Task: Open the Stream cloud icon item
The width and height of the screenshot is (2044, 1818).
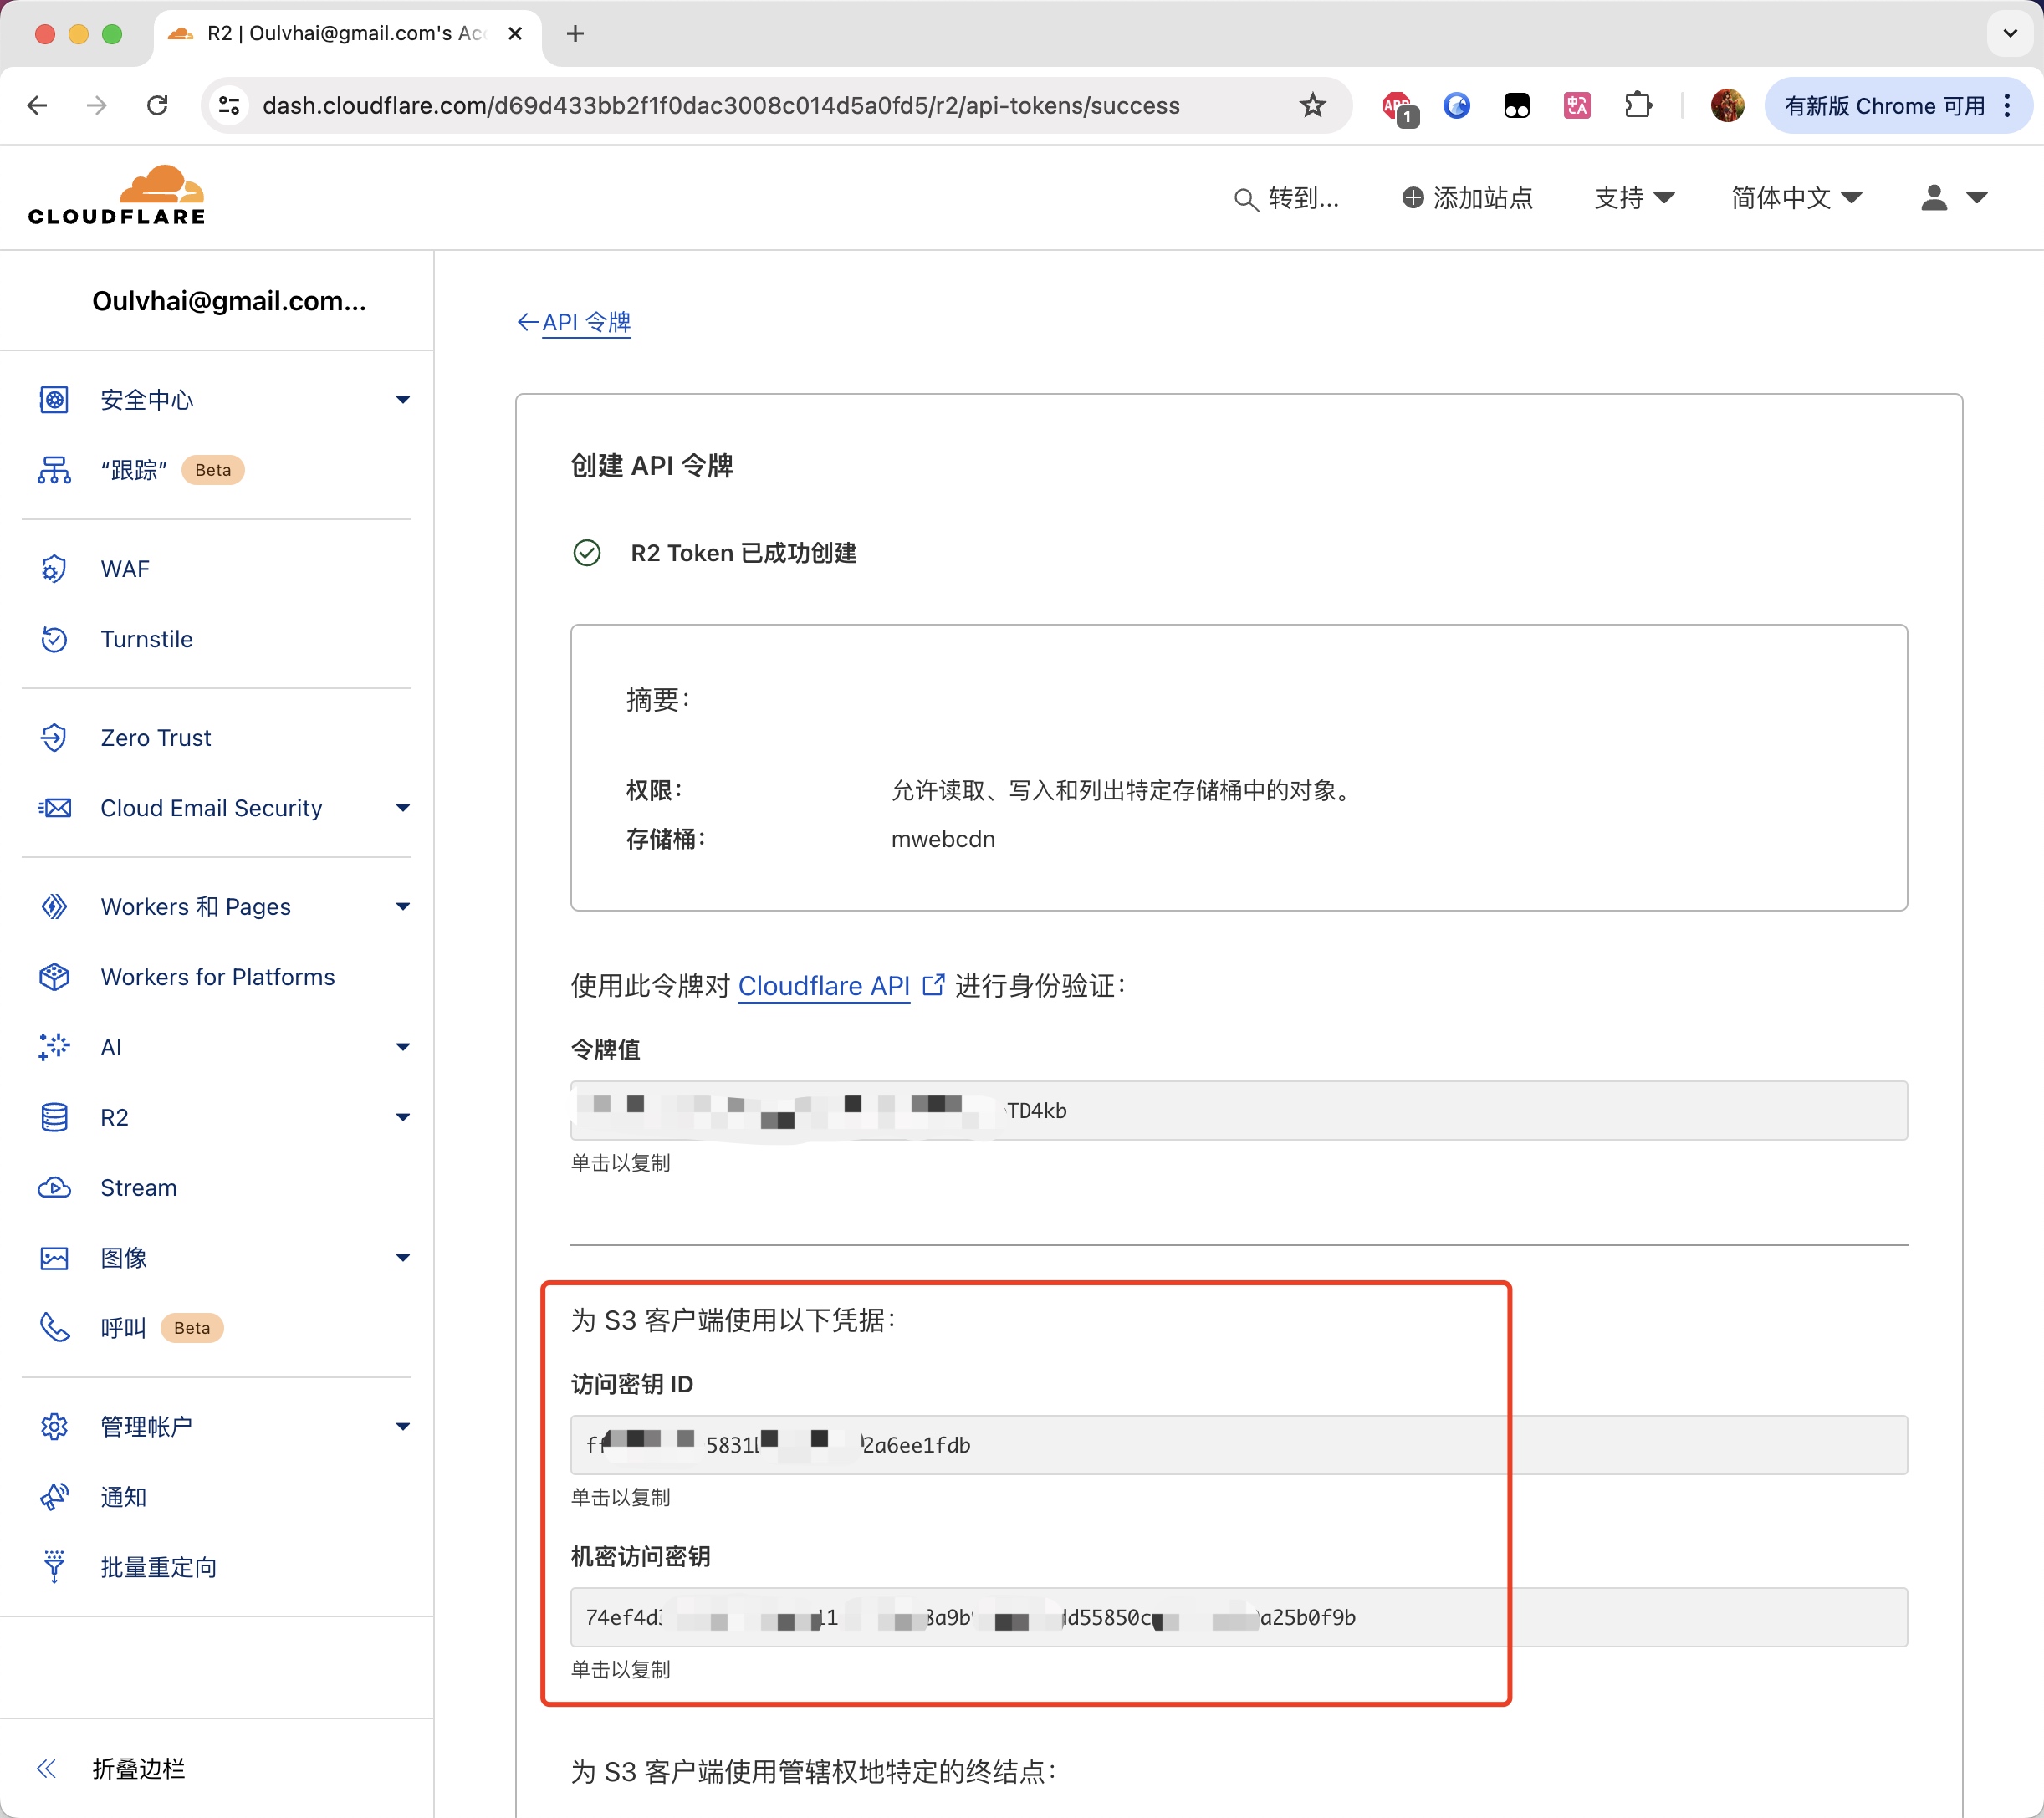Action: click(x=54, y=1188)
